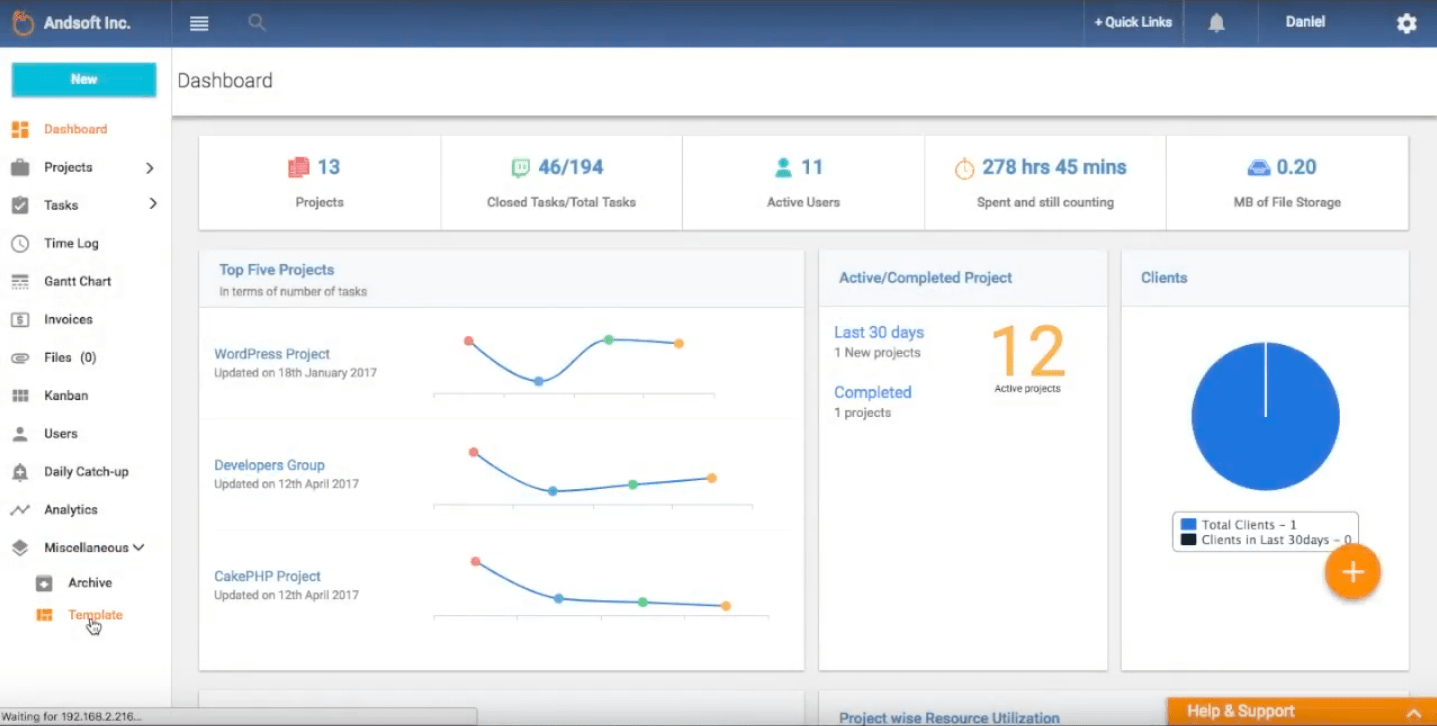Open the Developers Group link
The image size is (1437, 726).
[x=269, y=465]
